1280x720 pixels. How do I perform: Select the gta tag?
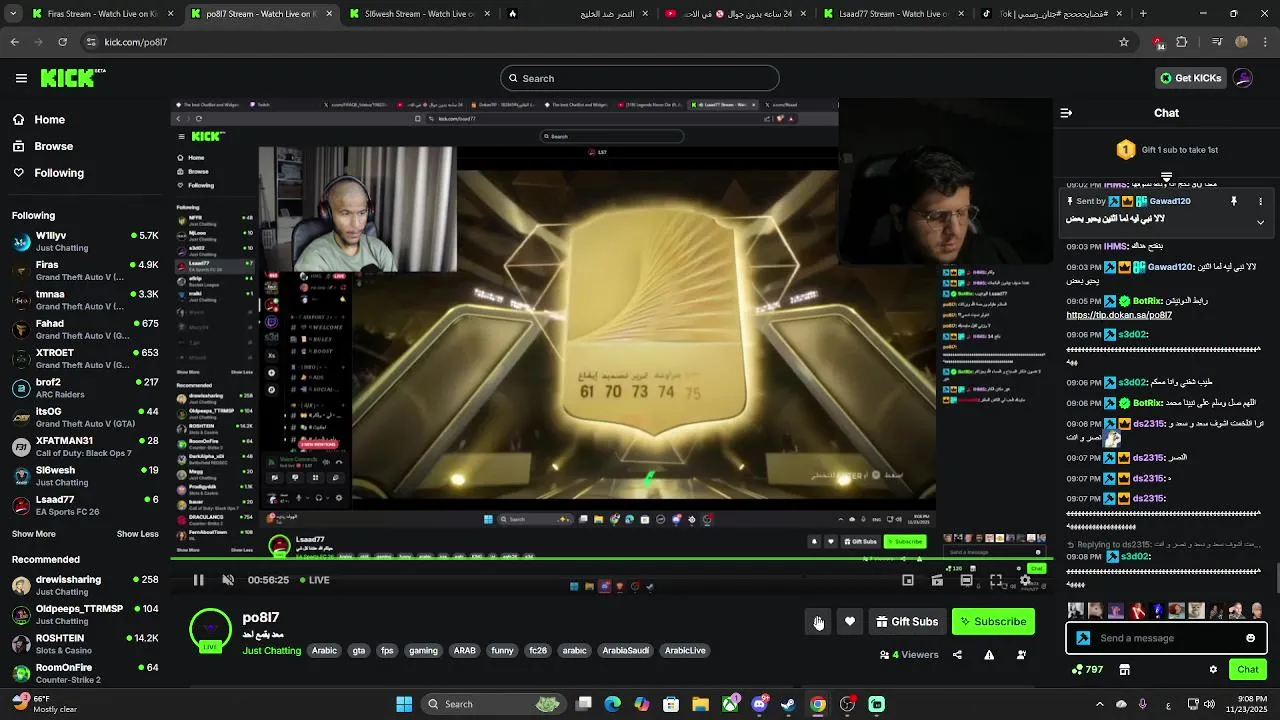click(359, 651)
